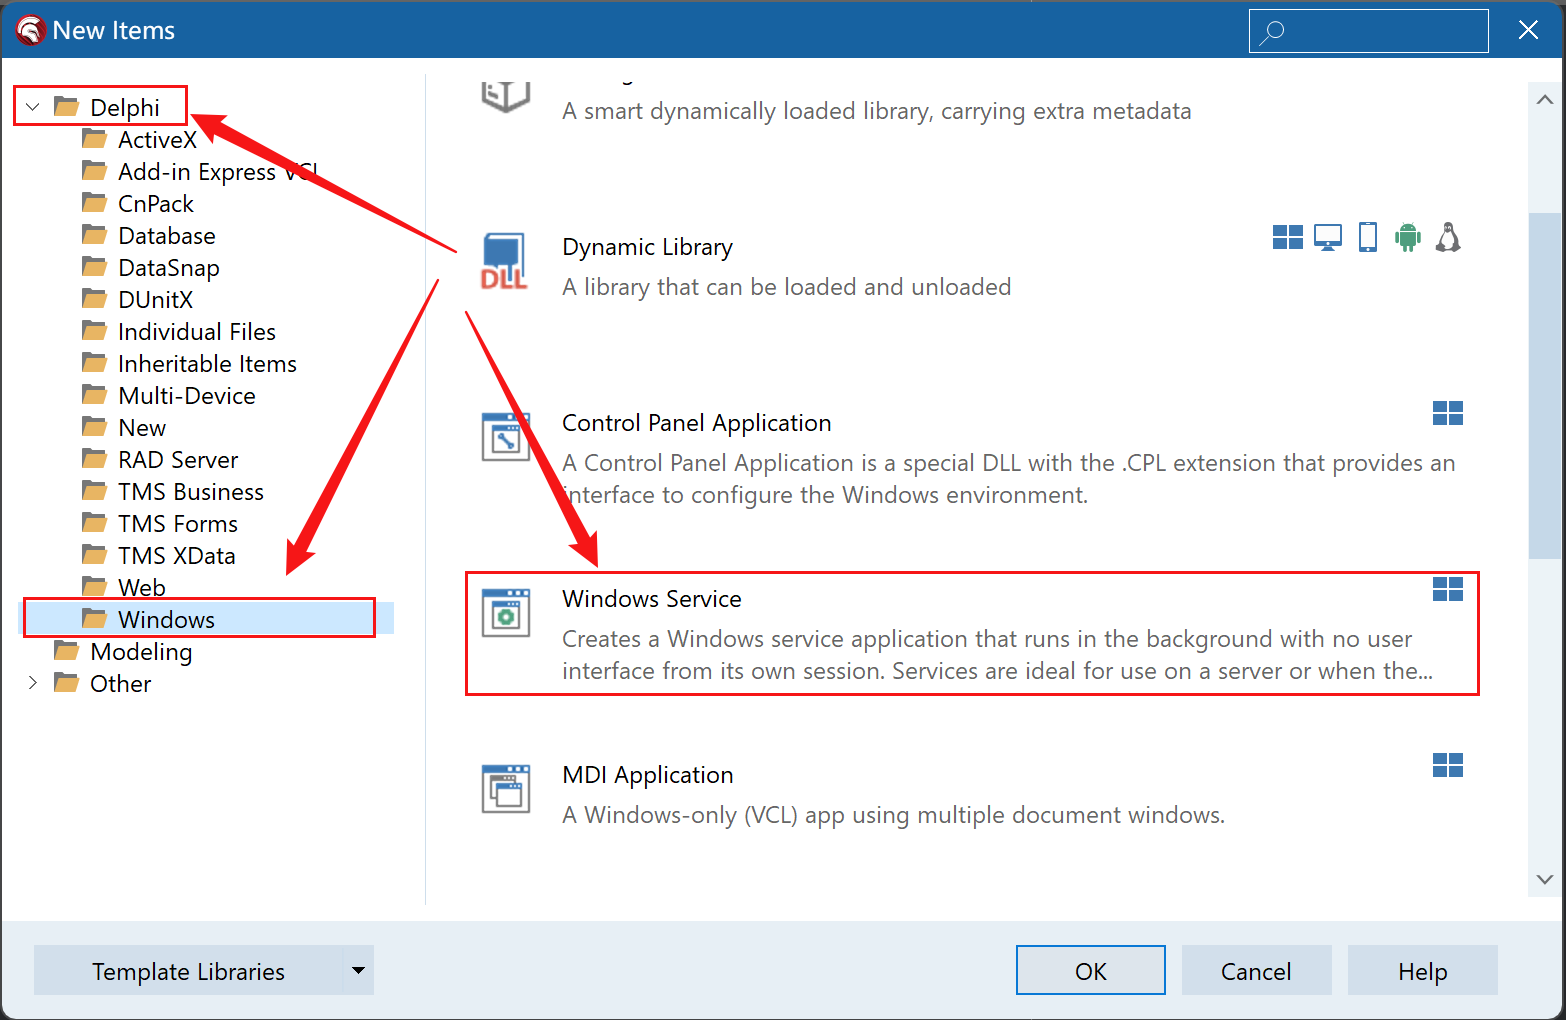Image resolution: width=1566 pixels, height=1020 pixels.
Task: Click the search input field
Action: pos(1368,31)
